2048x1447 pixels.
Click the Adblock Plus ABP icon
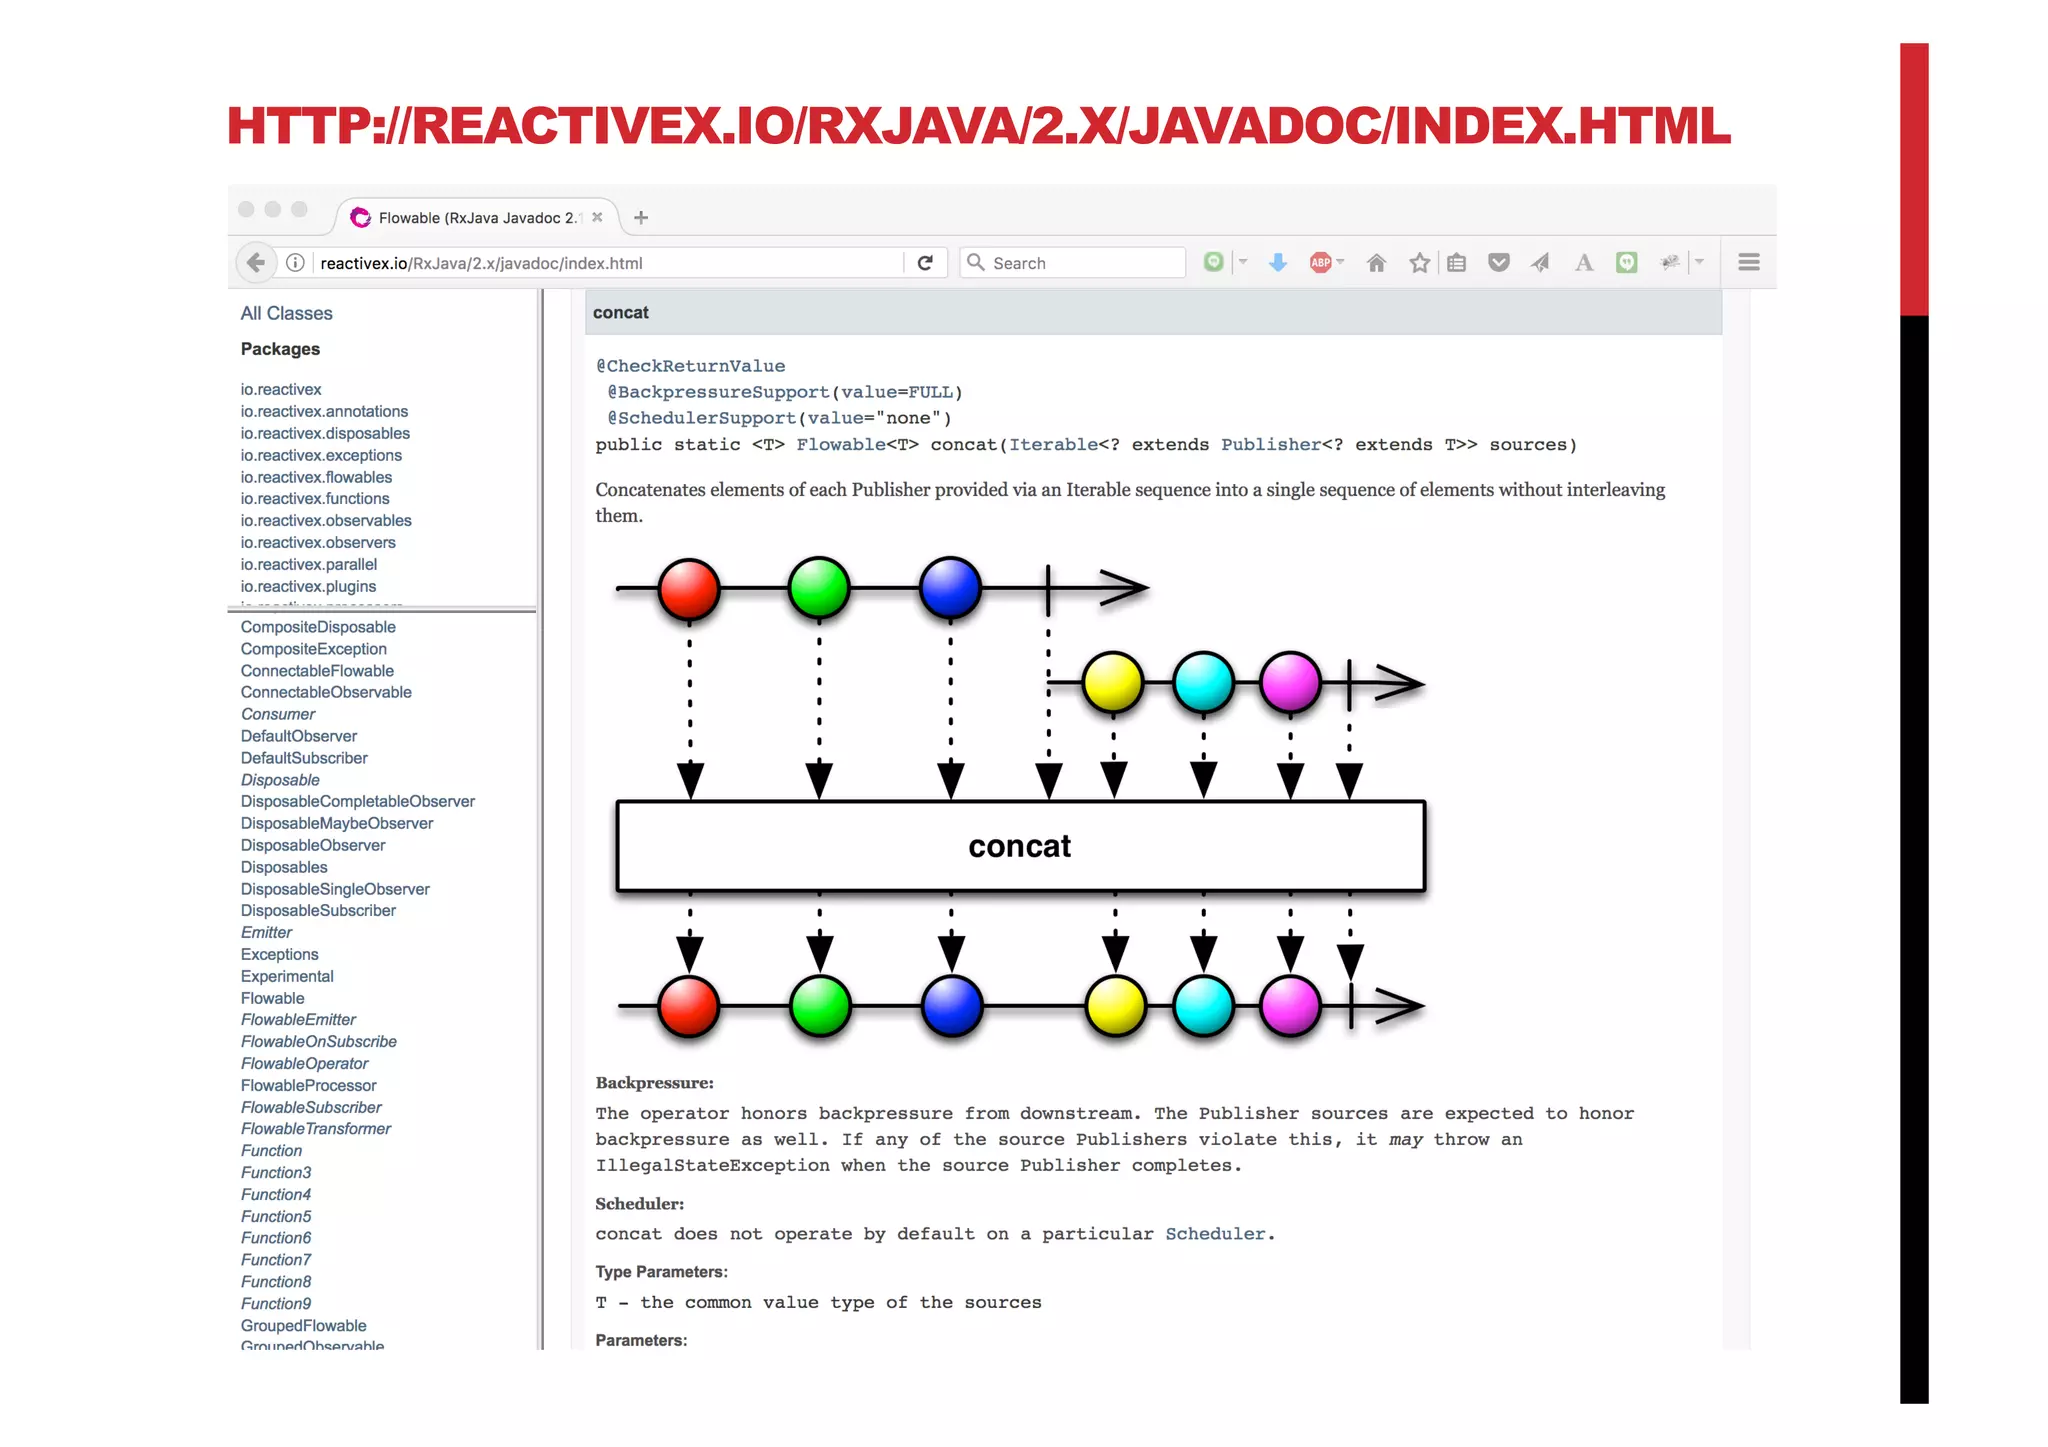1320,263
